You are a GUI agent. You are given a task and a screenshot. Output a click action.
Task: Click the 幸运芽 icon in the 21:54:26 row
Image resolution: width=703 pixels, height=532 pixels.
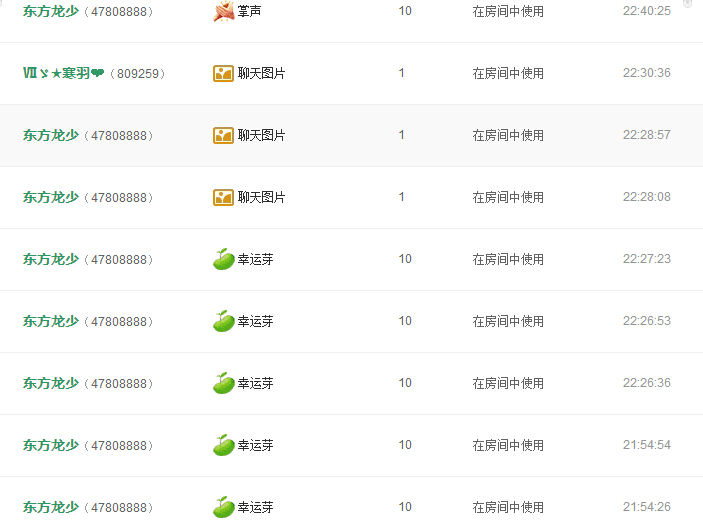[223, 507]
